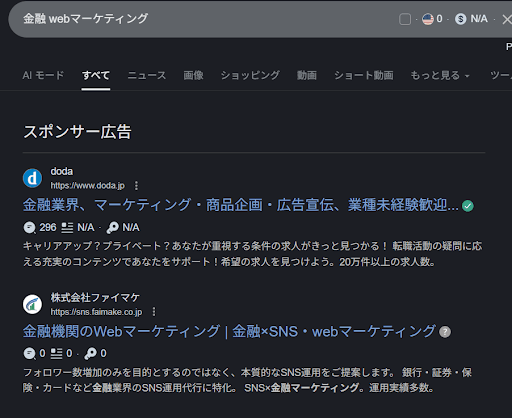Select the すべて tab
Viewport: 512px width, 418px height.
pos(96,75)
